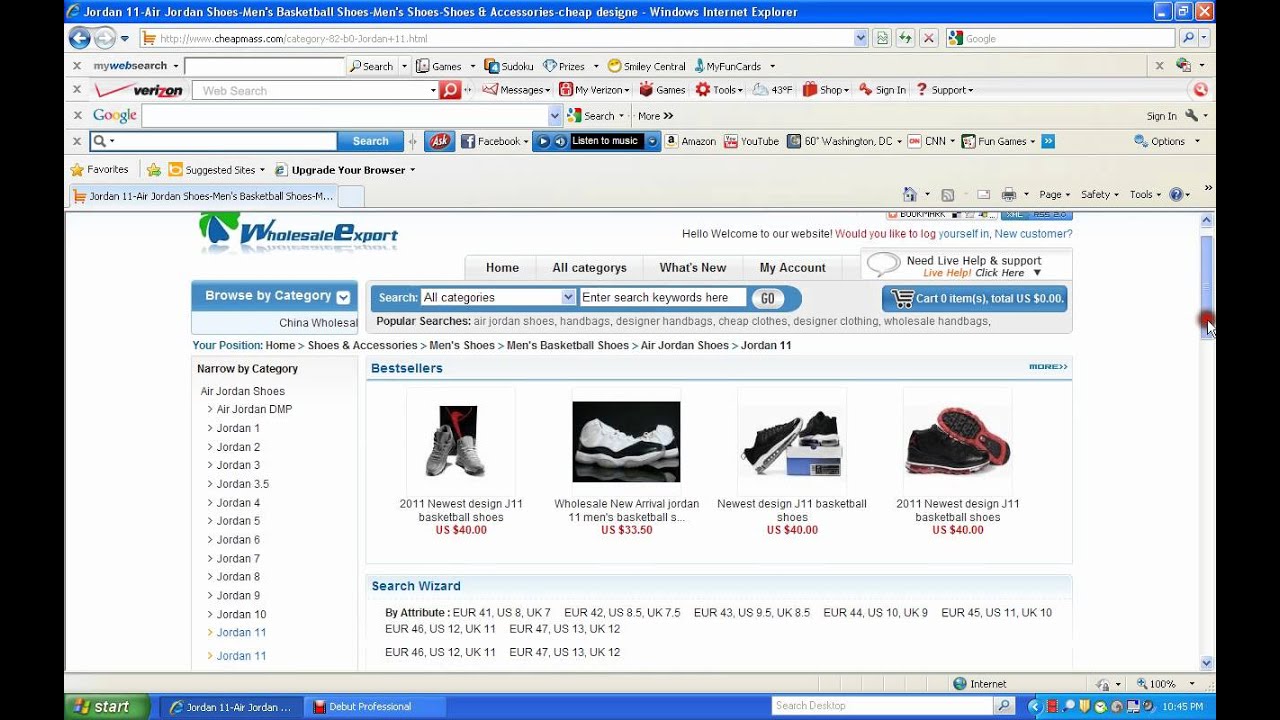Open the My Account tab
1280x720 pixels.
[x=792, y=268]
